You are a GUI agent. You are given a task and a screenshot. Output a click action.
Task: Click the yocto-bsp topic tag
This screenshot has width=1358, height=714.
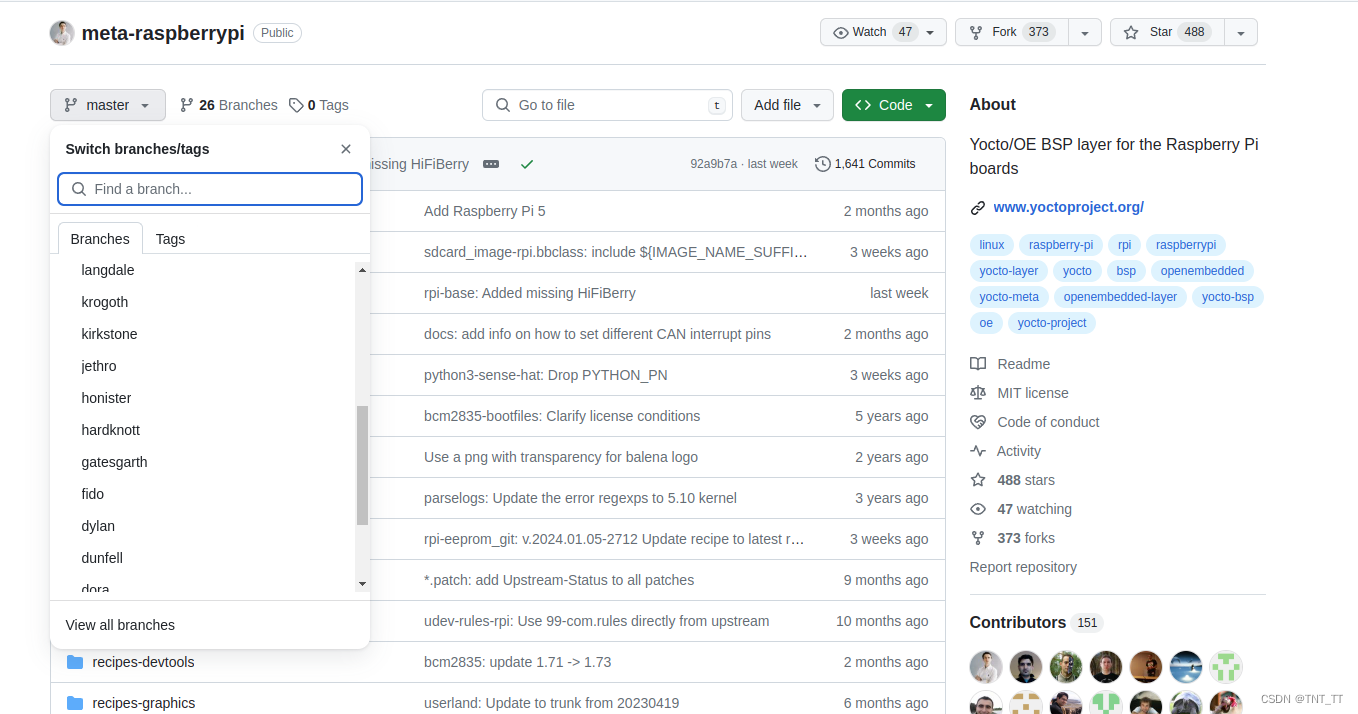(x=1228, y=297)
